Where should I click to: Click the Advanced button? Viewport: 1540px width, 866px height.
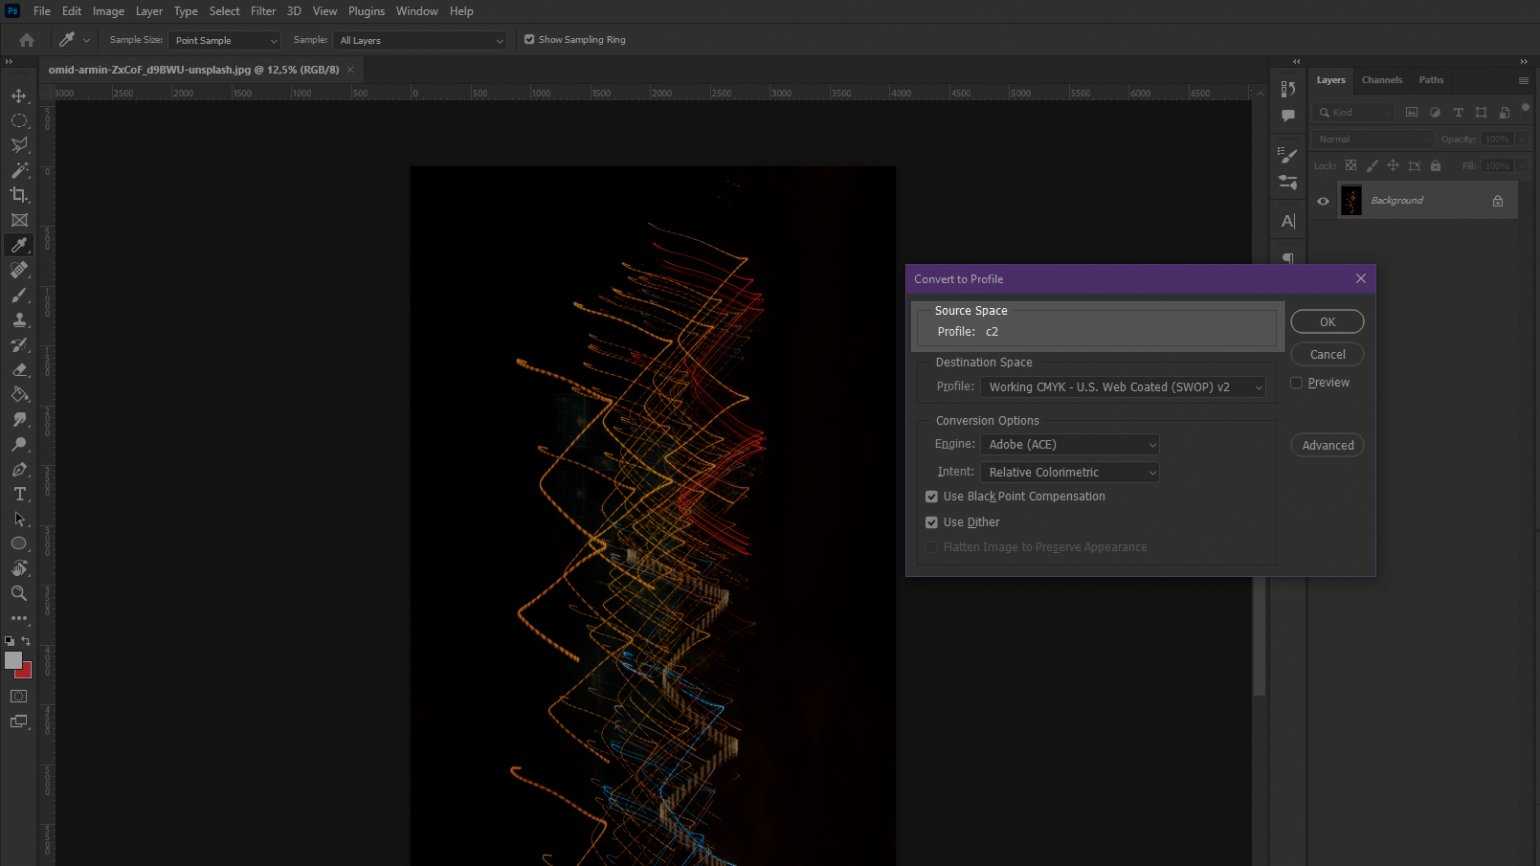tap(1327, 446)
